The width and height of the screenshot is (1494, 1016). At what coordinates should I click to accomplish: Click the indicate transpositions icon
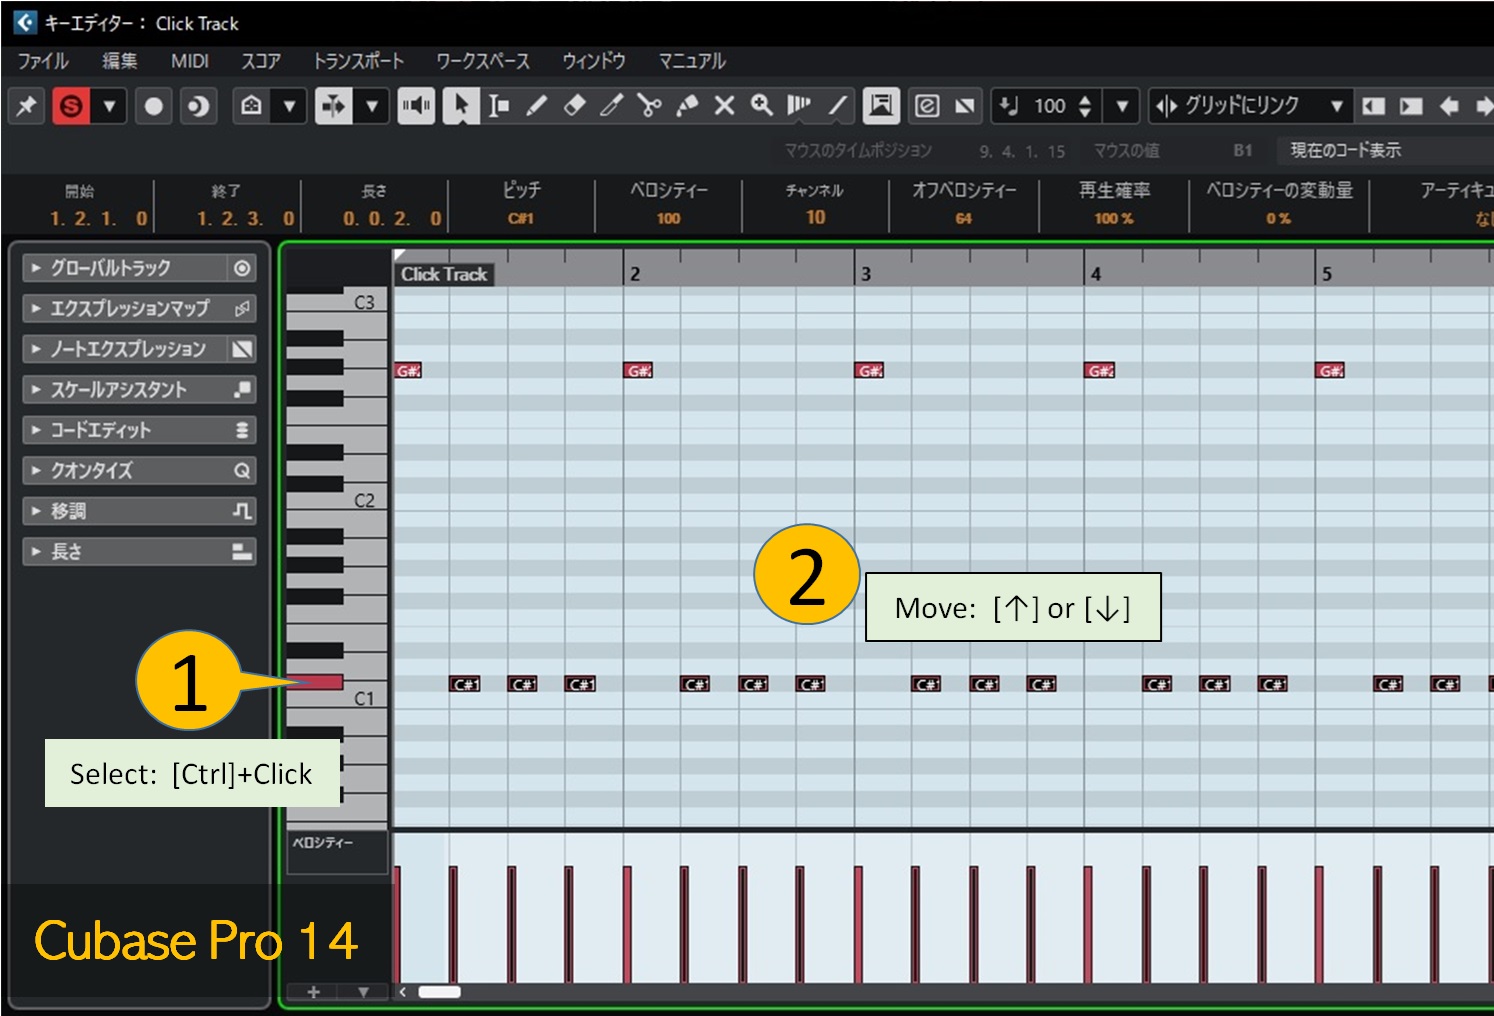pos(964,105)
